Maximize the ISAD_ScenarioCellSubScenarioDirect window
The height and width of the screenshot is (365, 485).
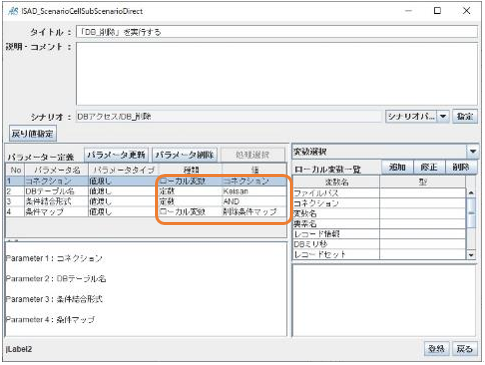click(437, 11)
